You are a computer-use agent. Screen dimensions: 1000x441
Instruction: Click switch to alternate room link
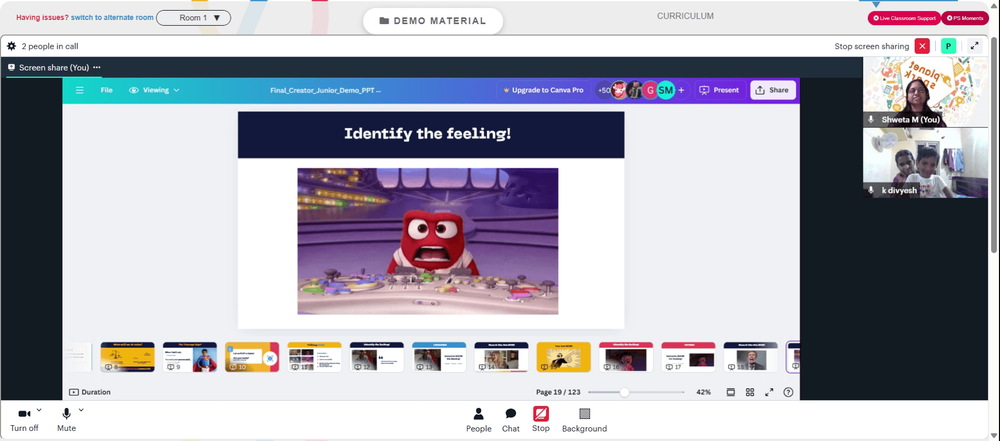click(x=112, y=18)
